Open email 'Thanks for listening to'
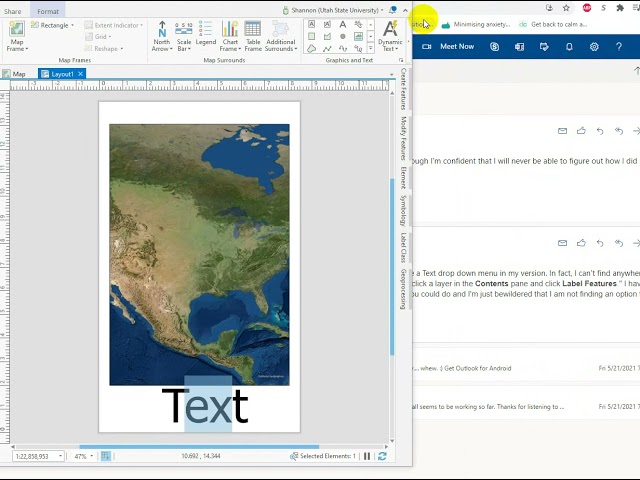This screenshot has height=480, width=640. pyautogui.click(x=526, y=407)
